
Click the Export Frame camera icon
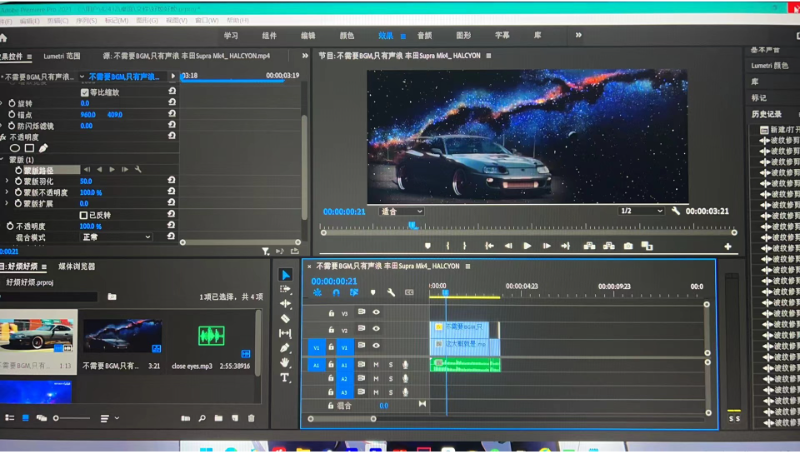tap(628, 246)
